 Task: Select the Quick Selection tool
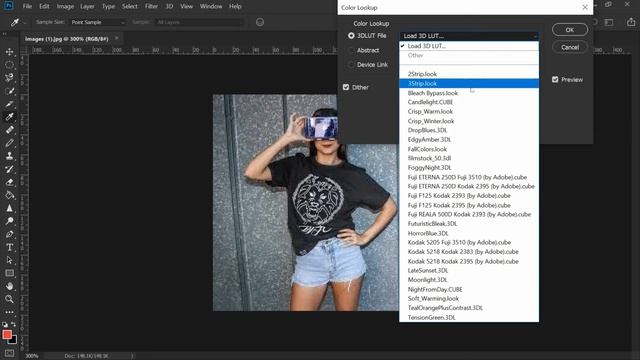coord(9,91)
